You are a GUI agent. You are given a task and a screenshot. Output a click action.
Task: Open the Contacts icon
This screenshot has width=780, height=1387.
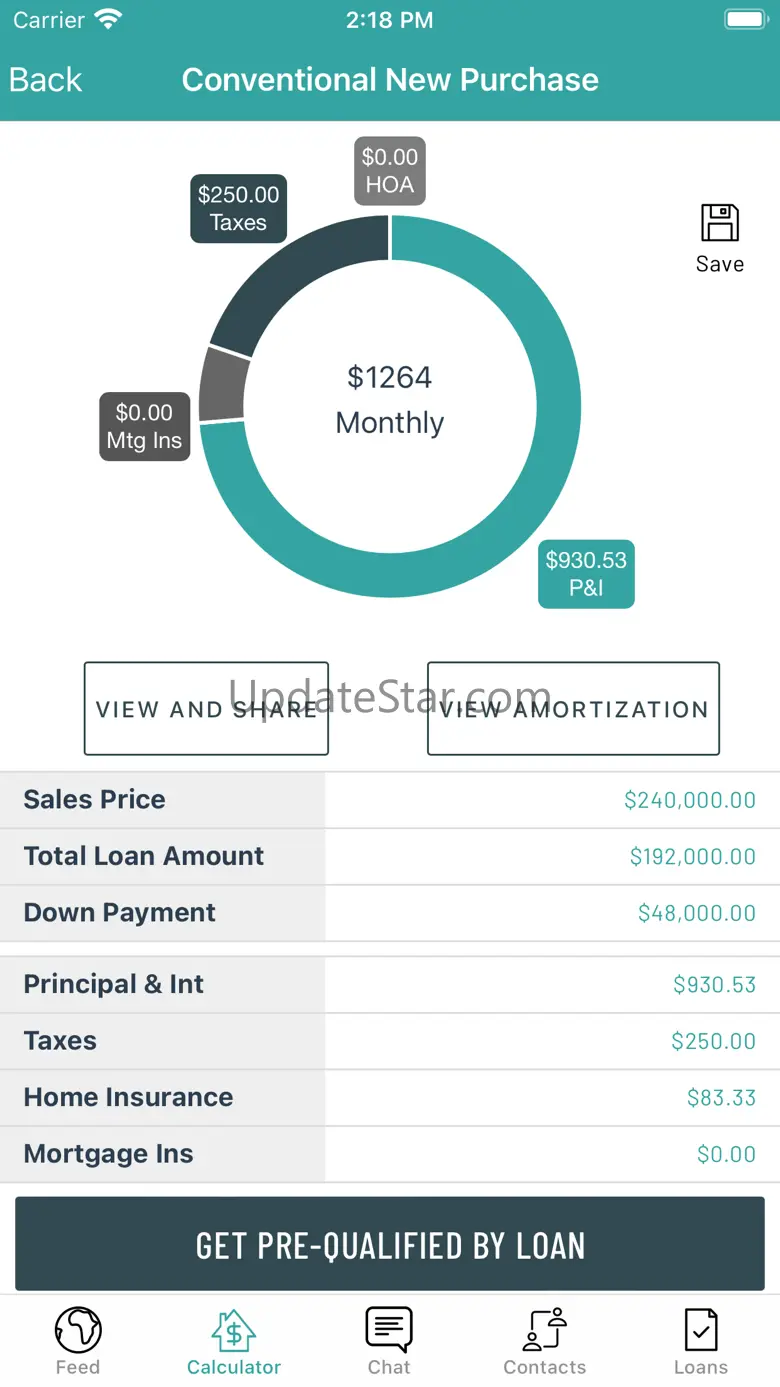545,1331
